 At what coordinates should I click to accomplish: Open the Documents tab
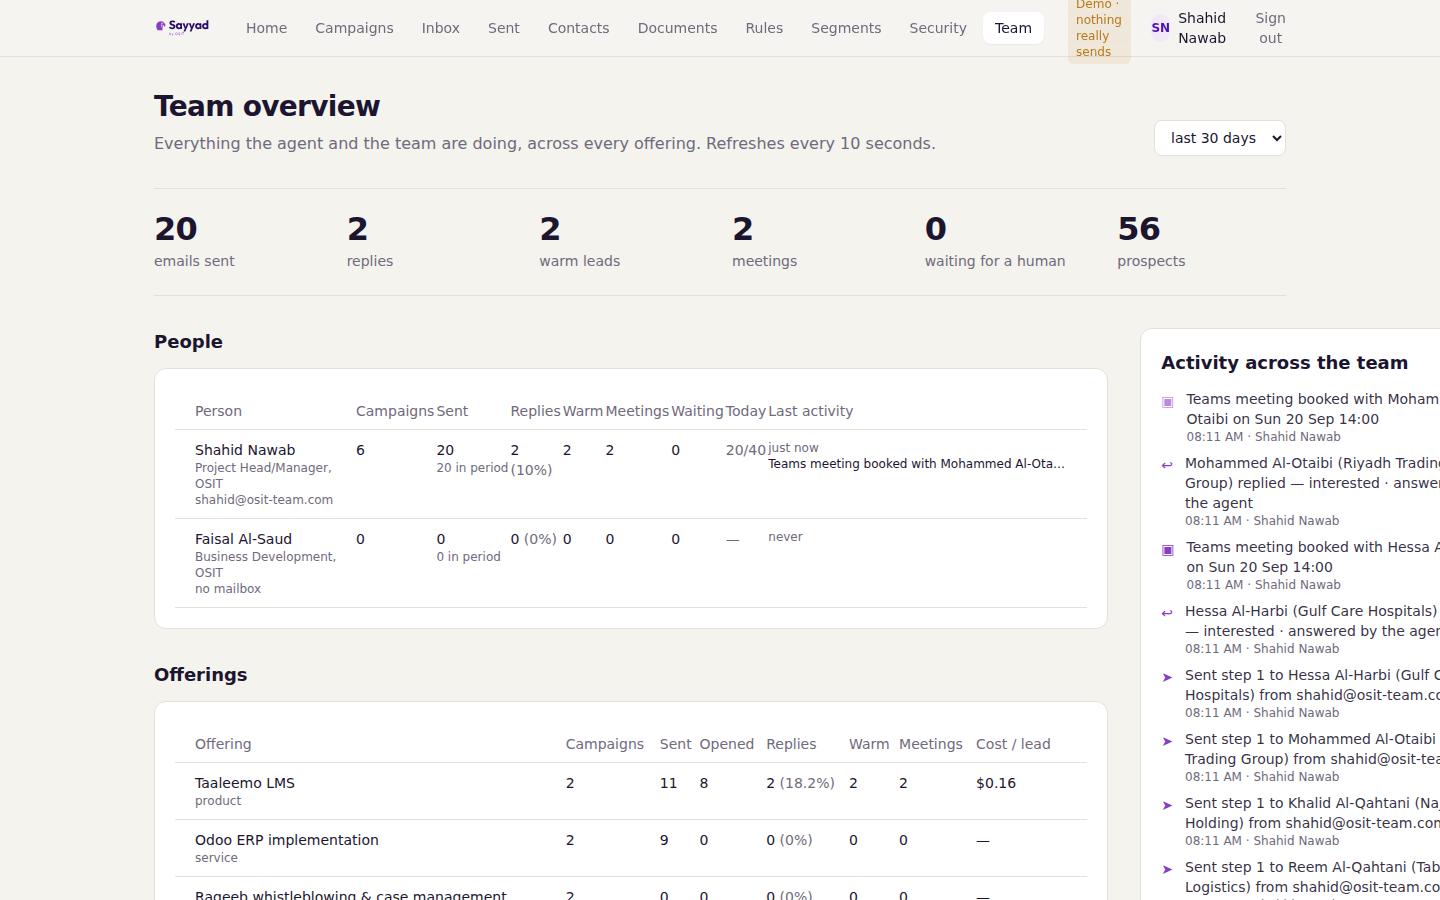coord(677,28)
